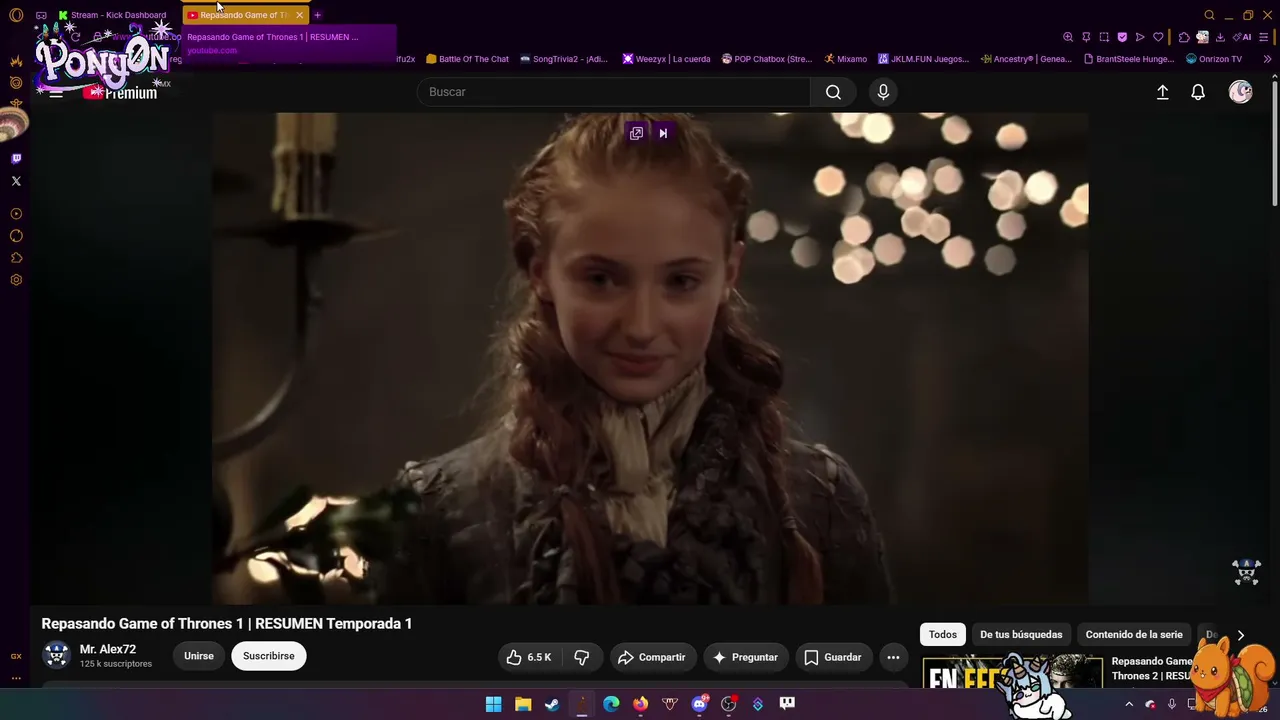Open the YouTube guide hamburger menu
Image resolution: width=1280 pixels, height=720 pixels.
coord(56,93)
